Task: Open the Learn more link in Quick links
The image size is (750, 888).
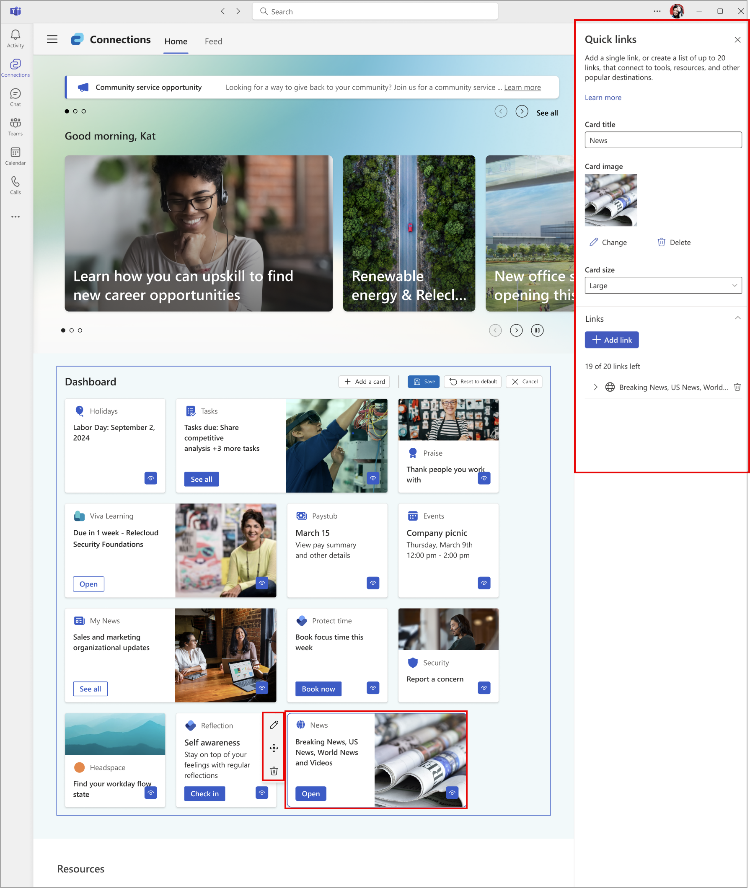Action: [603, 97]
